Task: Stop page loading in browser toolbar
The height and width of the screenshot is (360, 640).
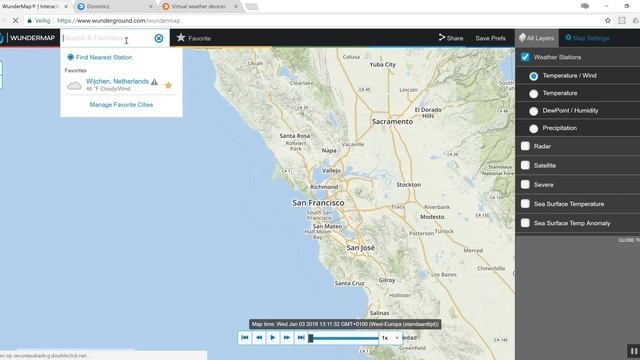Action: pyautogui.click(x=15, y=20)
